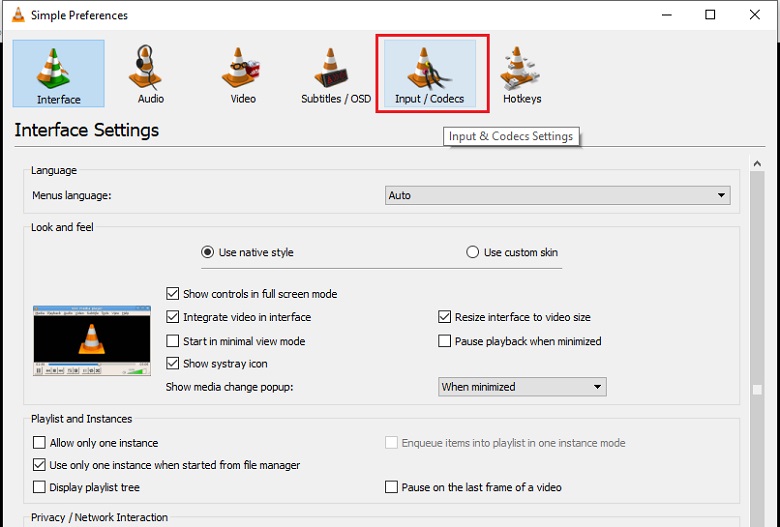Screen dimensions: 780x527
Task: Open the Audio preferences category
Action: coord(151,74)
